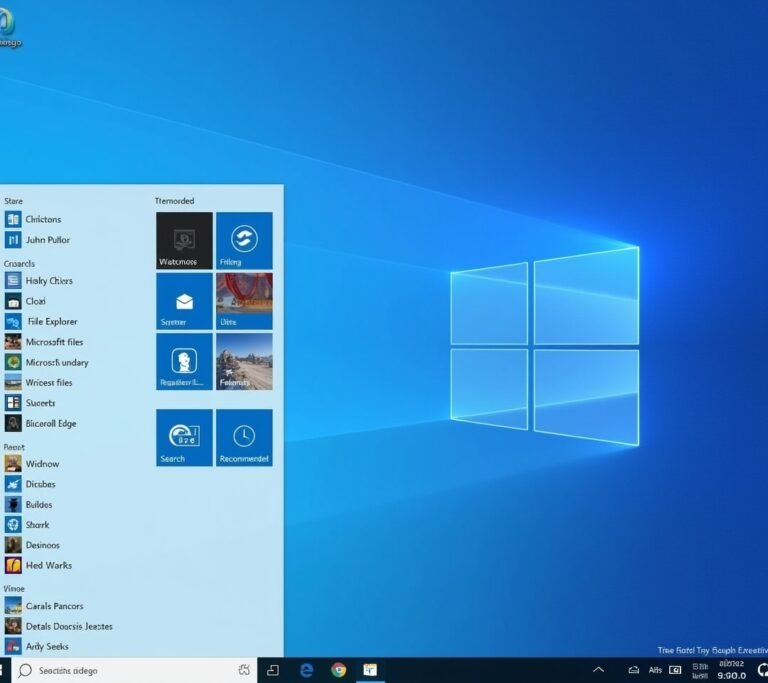The image size is (768, 683).
Task: Launch the Suceets app icon
Action: (x=13, y=403)
